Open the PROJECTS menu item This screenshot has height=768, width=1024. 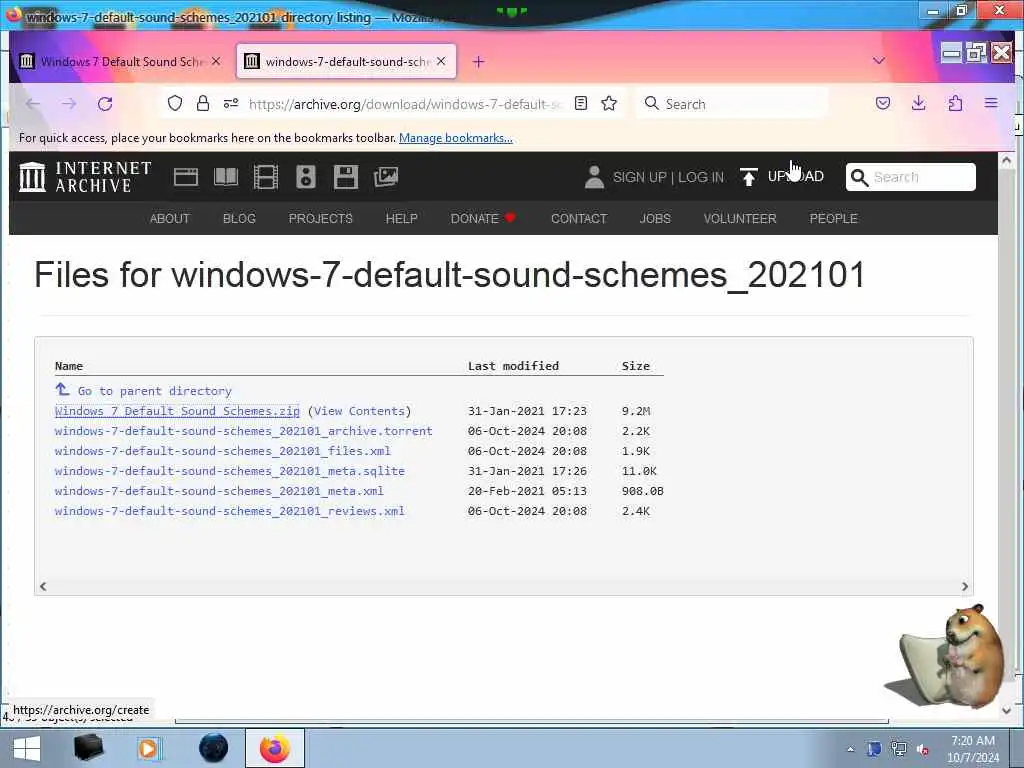321,219
